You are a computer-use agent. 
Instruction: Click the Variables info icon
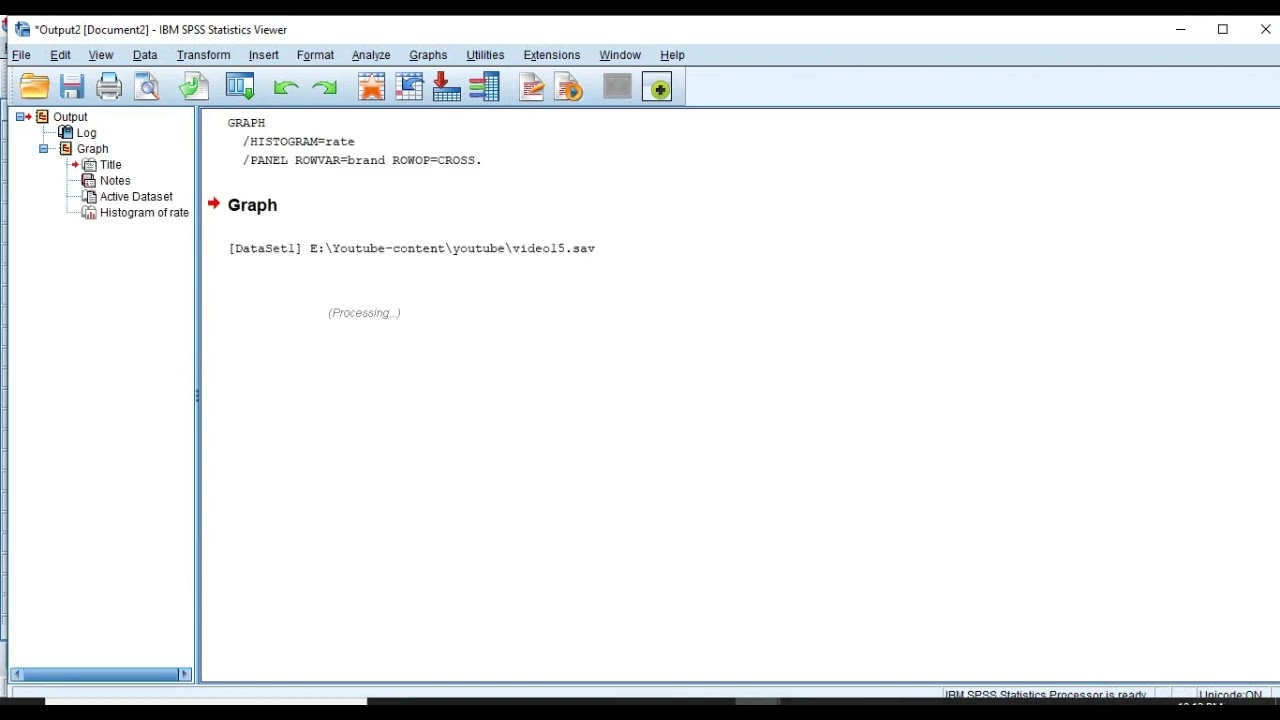tap(485, 87)
